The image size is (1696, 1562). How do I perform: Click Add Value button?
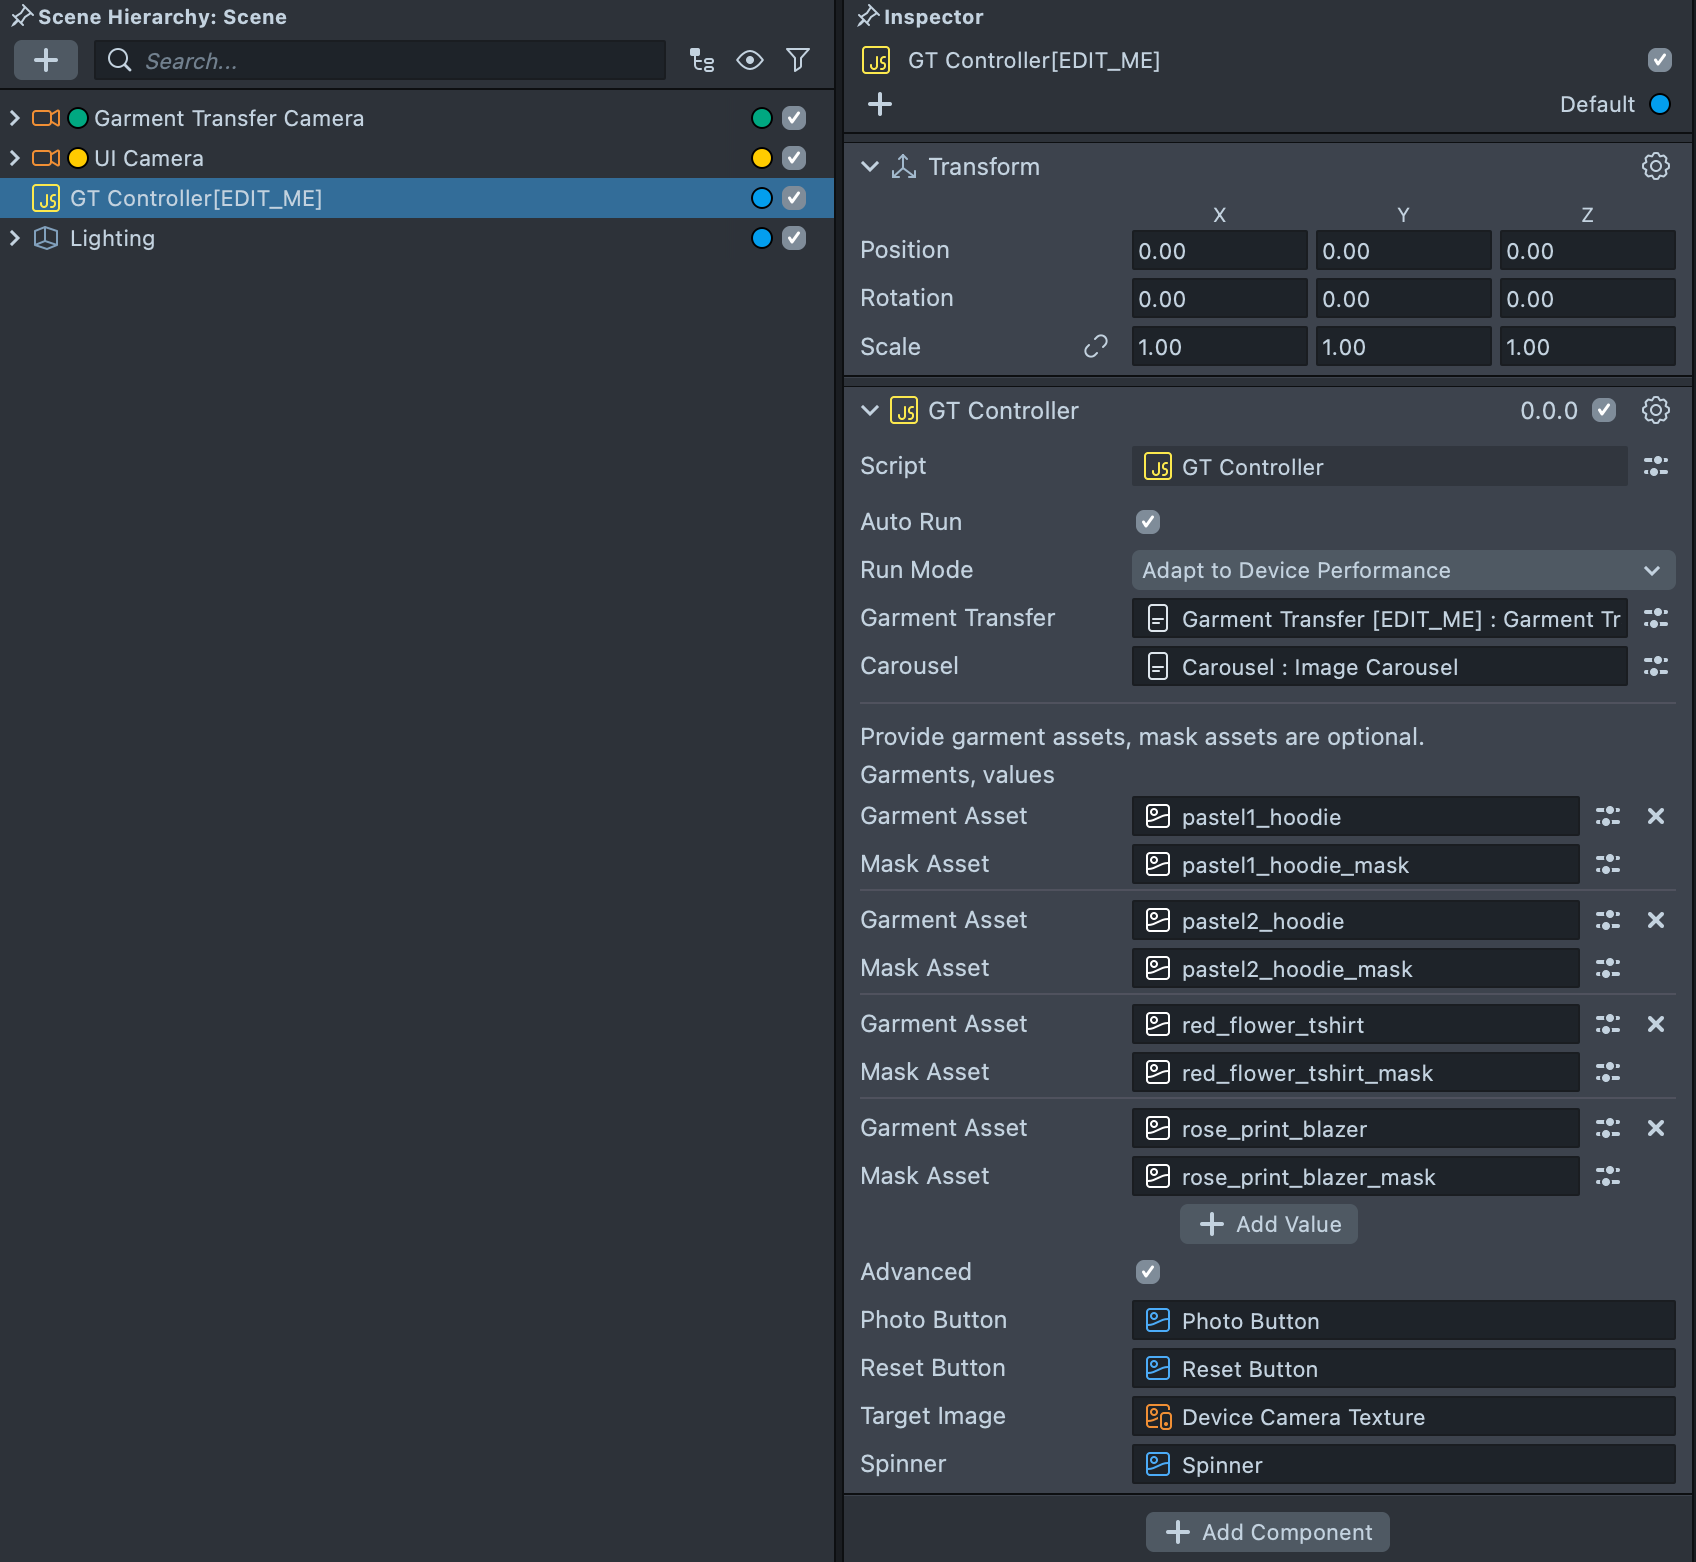coord(1268,1224)
